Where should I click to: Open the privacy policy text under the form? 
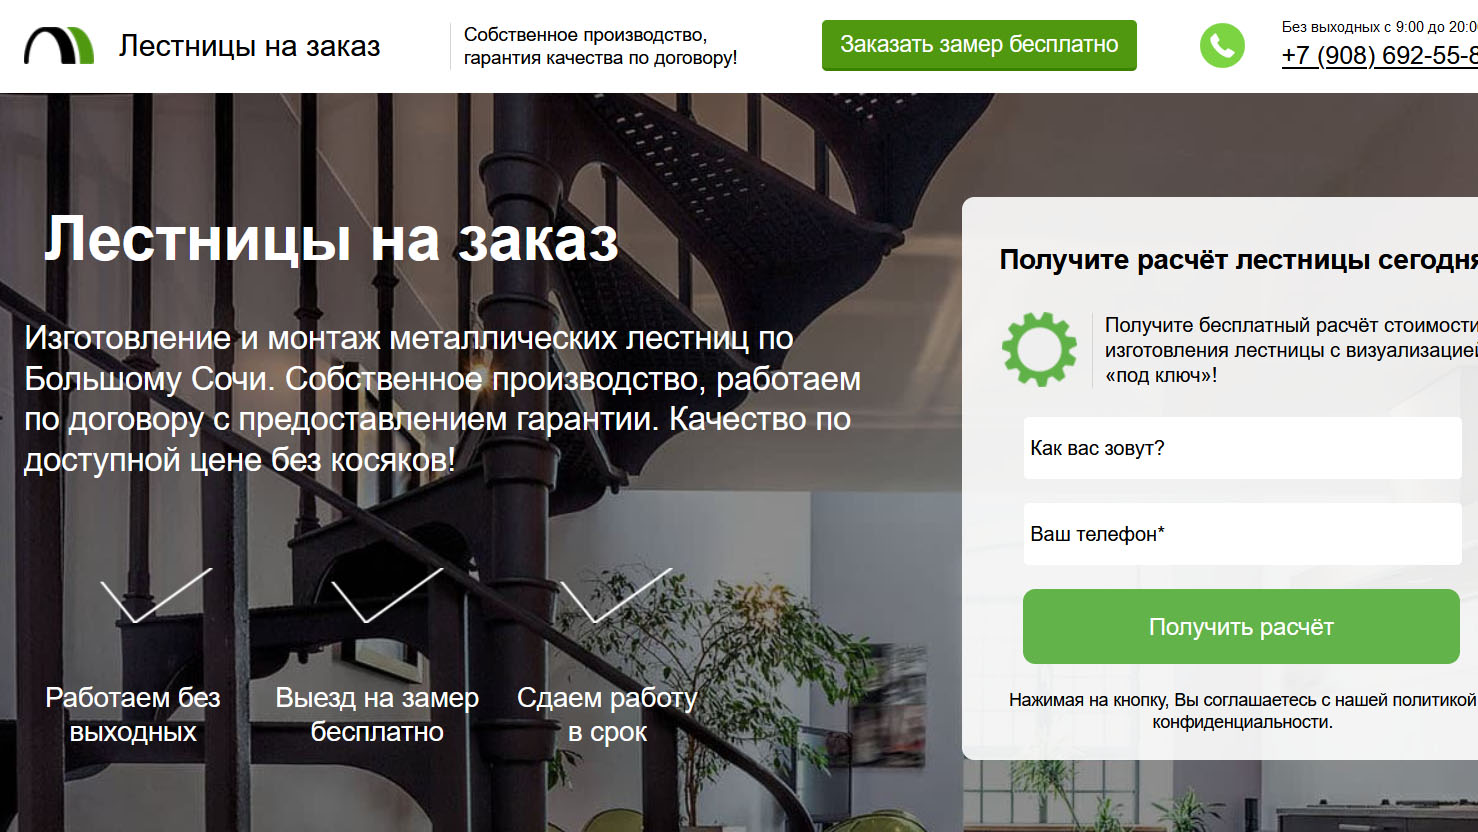pos(1242,711)
